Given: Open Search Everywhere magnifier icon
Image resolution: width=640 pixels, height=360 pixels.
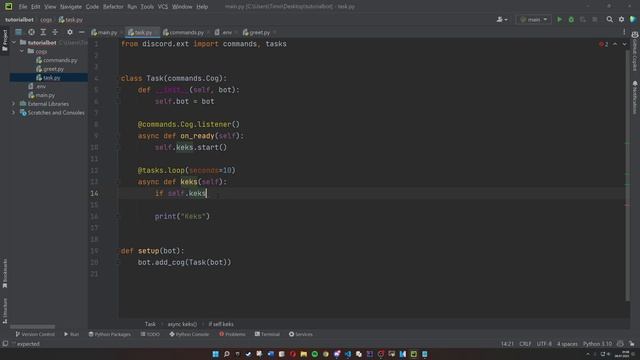Looking at the screenshot, I should coord(609,20).
